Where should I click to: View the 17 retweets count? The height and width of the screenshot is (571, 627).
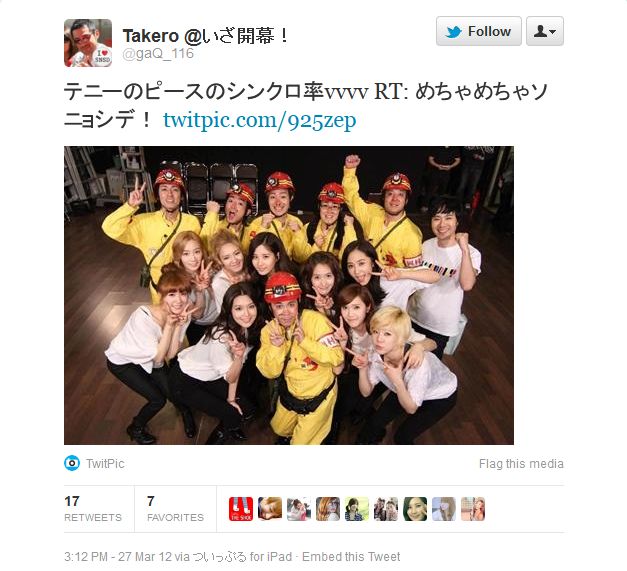[93, 509]
